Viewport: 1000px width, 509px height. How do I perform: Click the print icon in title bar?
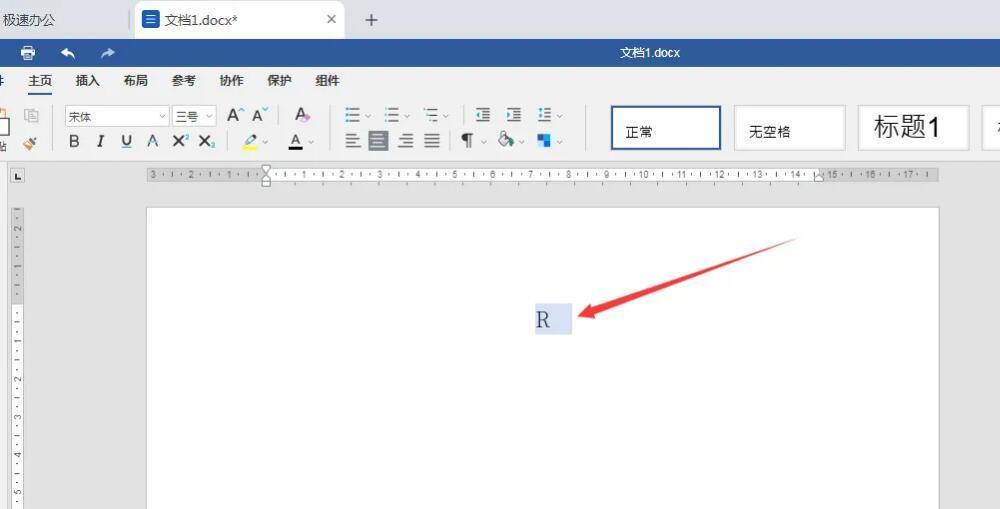(28, 53)
